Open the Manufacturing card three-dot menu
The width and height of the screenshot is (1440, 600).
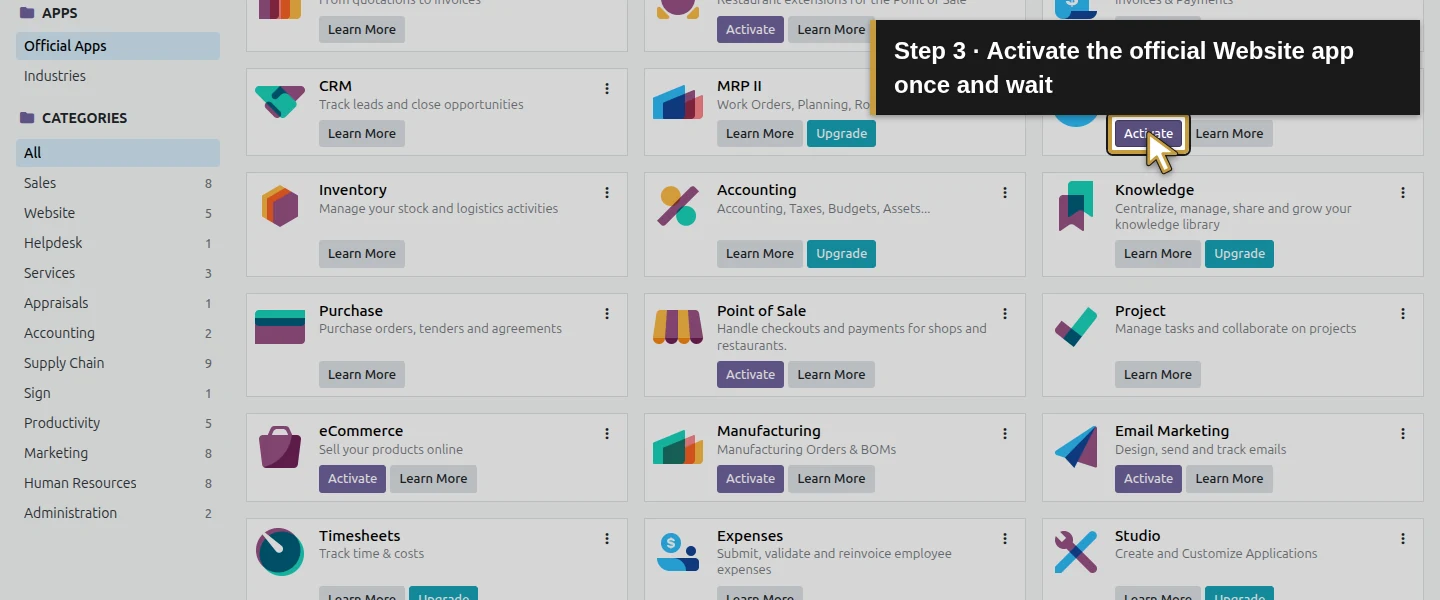pos(1005,434)
